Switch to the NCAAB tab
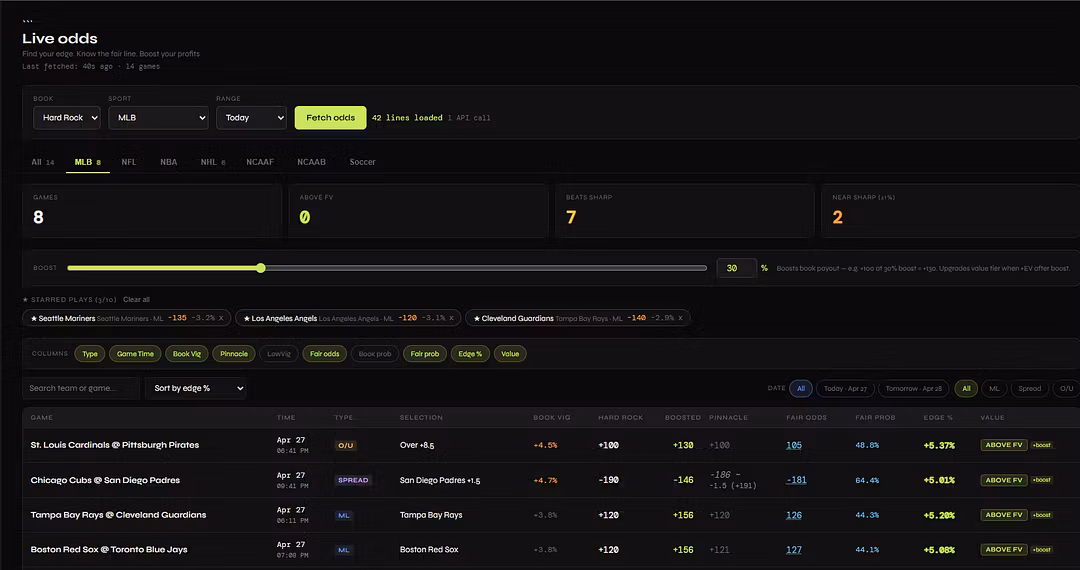Viewport: 1080px width, 570px height. (311, 162)
